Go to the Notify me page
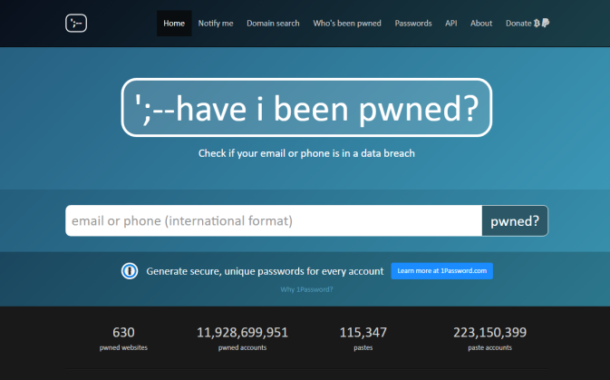This screenshot has width=610, height=380. (x=216, y=23)
